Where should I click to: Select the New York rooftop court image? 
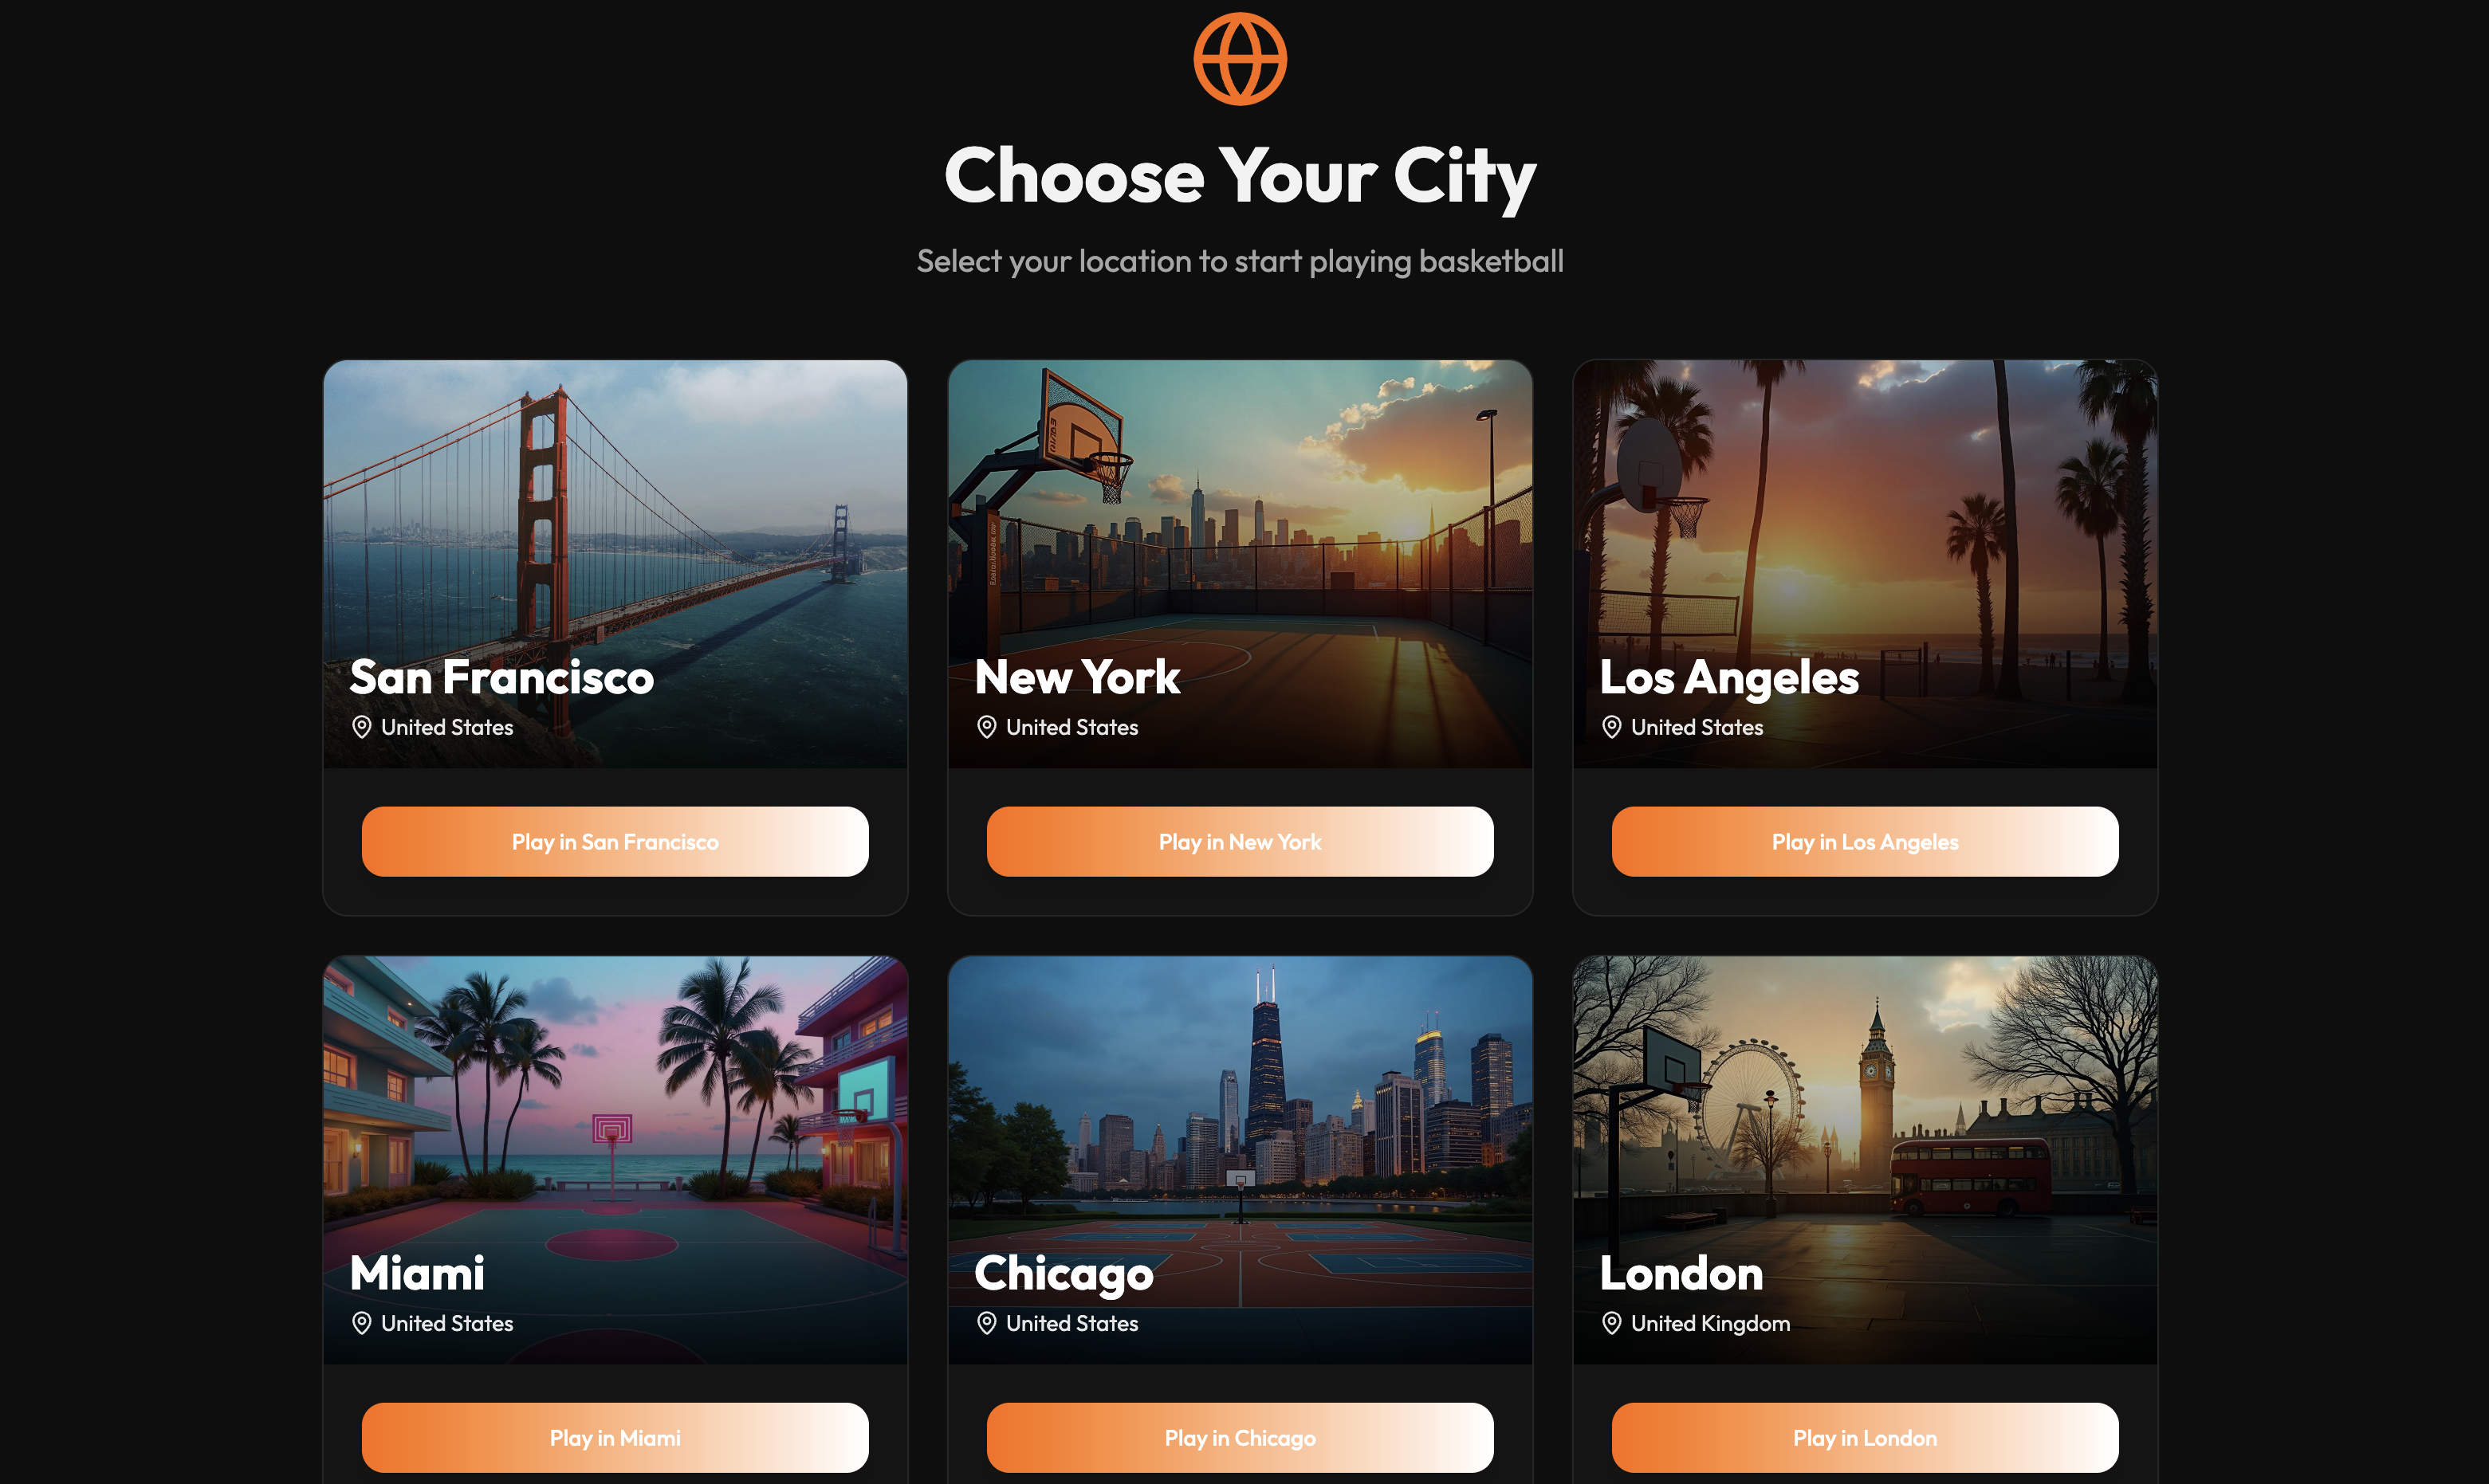tap(1240, 564)
